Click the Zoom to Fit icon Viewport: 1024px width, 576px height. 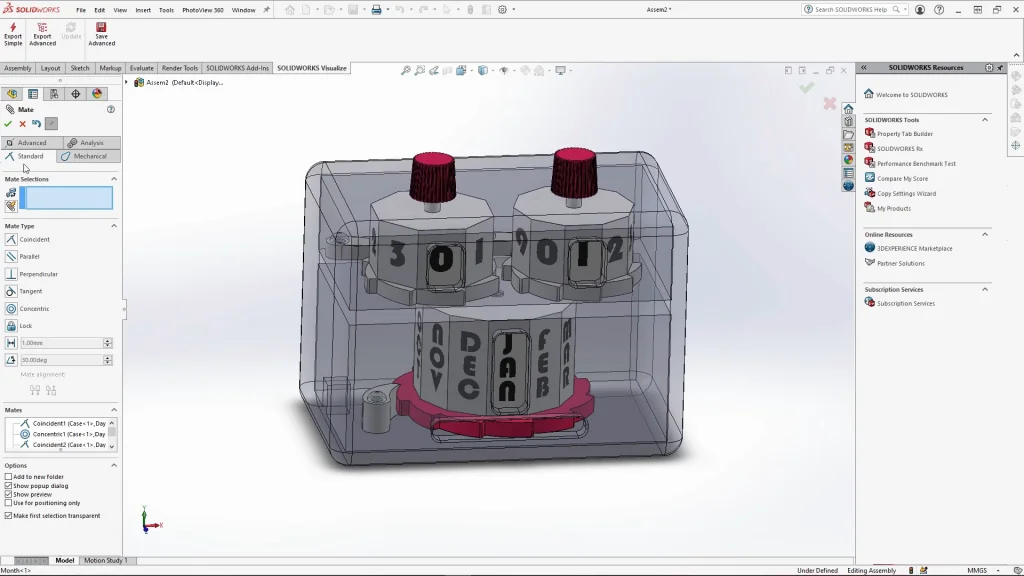(405, 70)
